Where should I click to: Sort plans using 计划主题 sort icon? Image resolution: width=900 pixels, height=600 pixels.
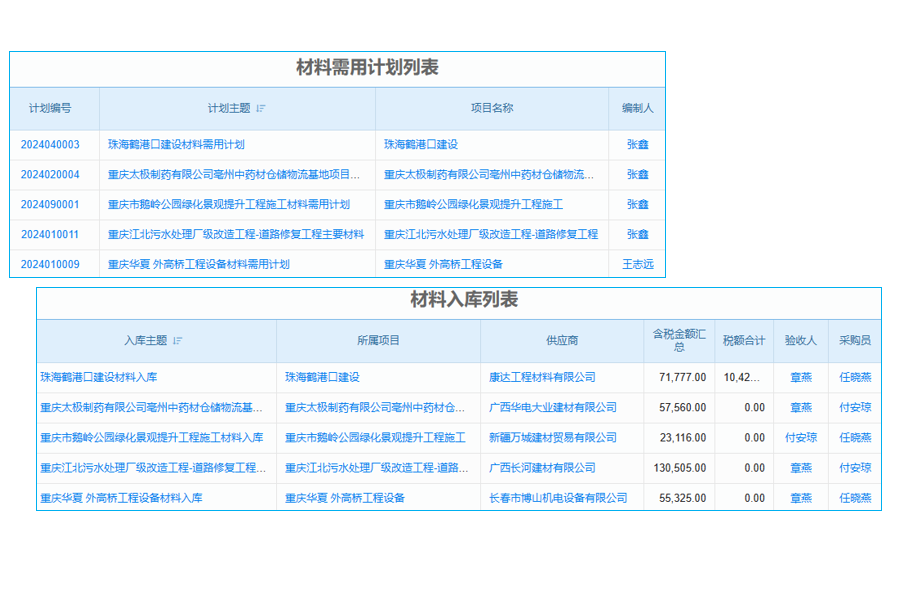click(x=259, y=109)
